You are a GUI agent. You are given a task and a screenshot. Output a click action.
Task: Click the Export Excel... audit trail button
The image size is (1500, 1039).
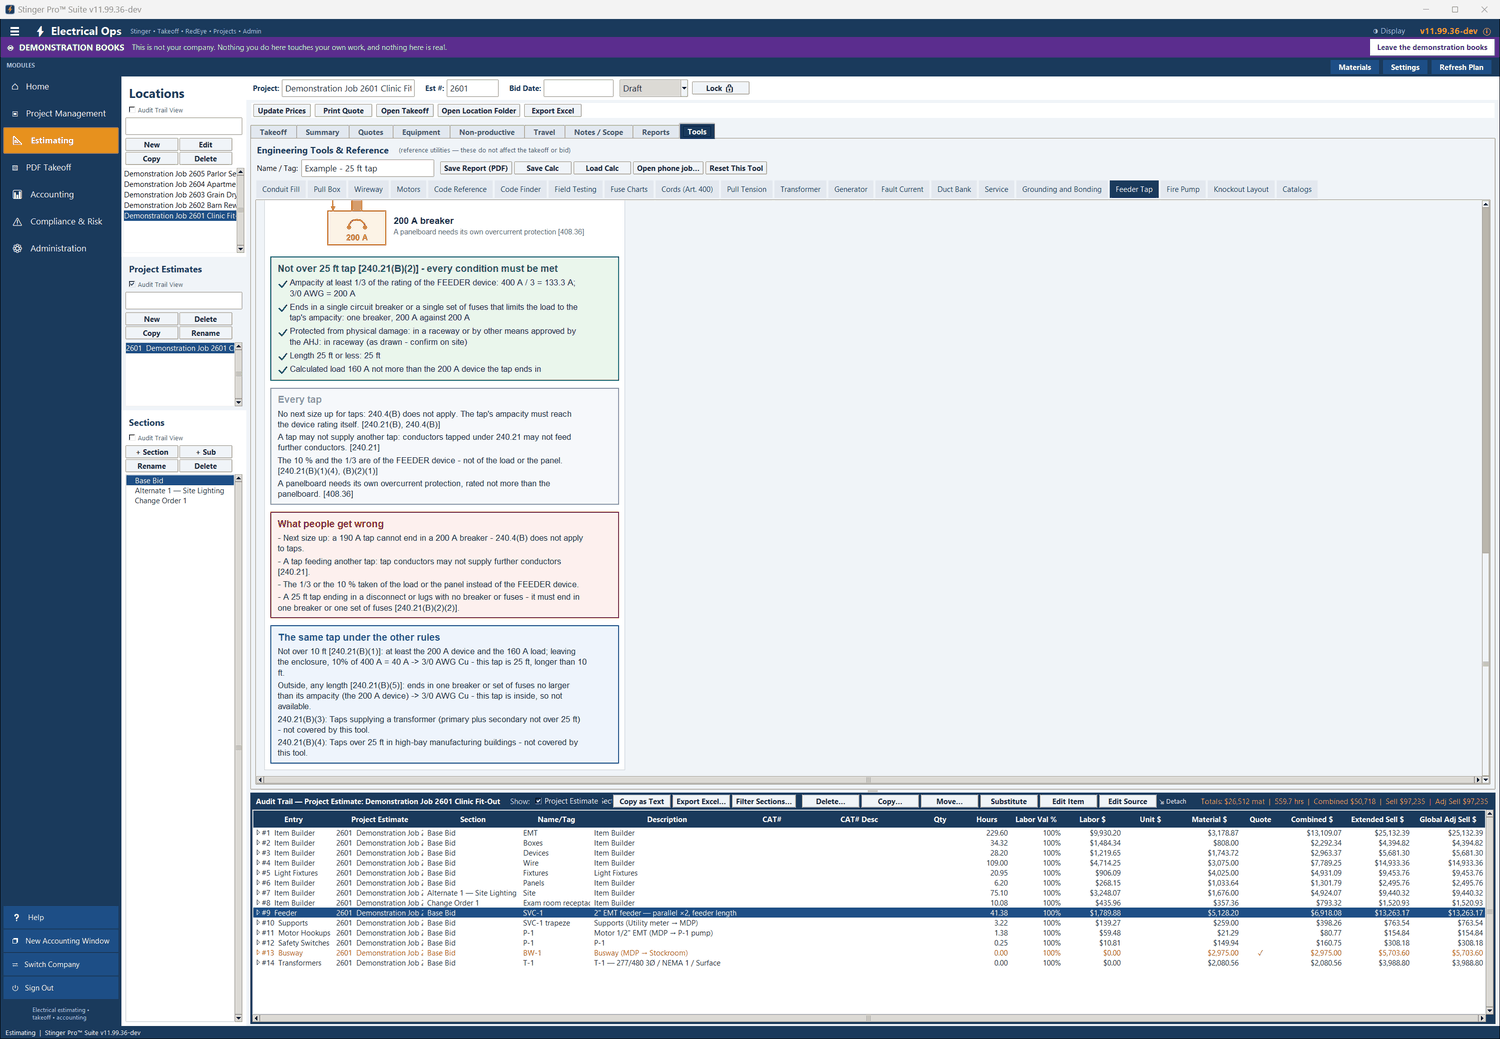point(700,801)
